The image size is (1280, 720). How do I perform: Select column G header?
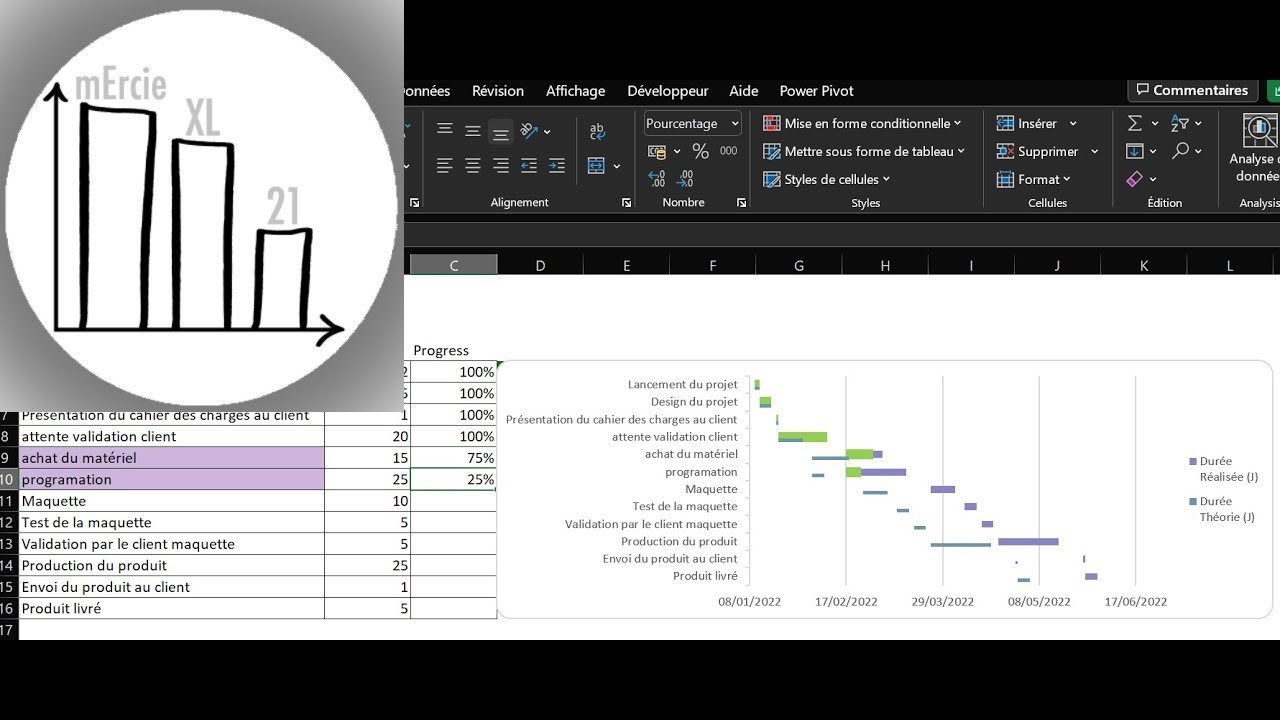pos(799,265)
